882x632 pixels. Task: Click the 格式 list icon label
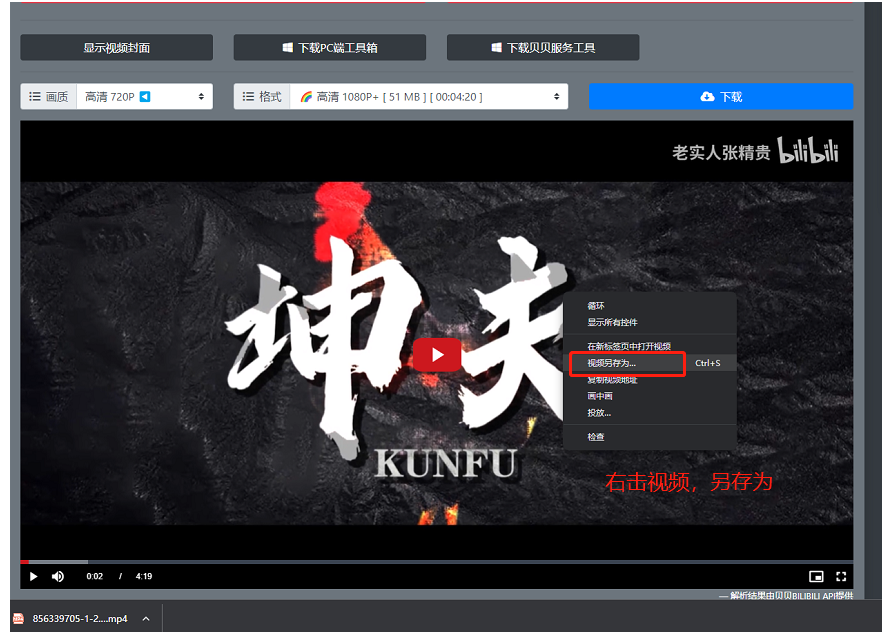(x=262, y=97)
